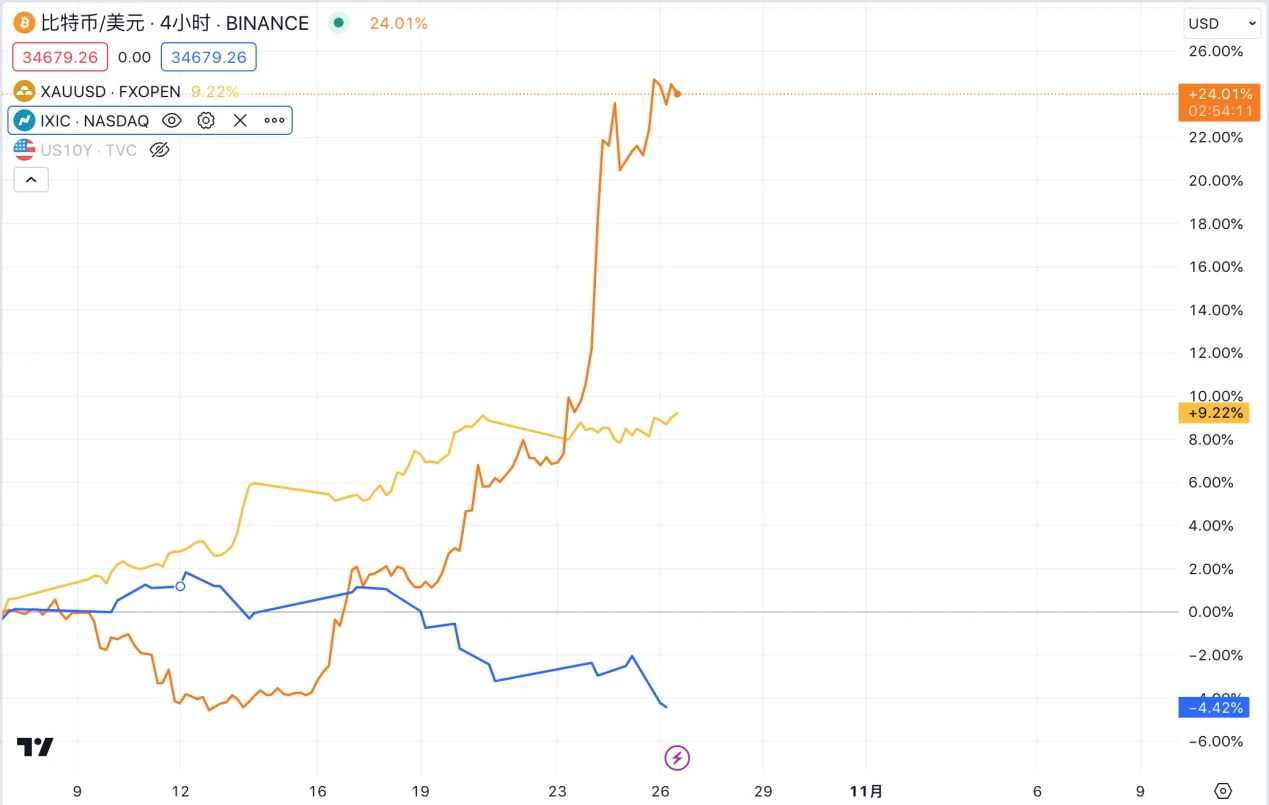
Task: Open IXIC NASDAQ settings gear
Action: pyautogui.click(x=206, y=121)
